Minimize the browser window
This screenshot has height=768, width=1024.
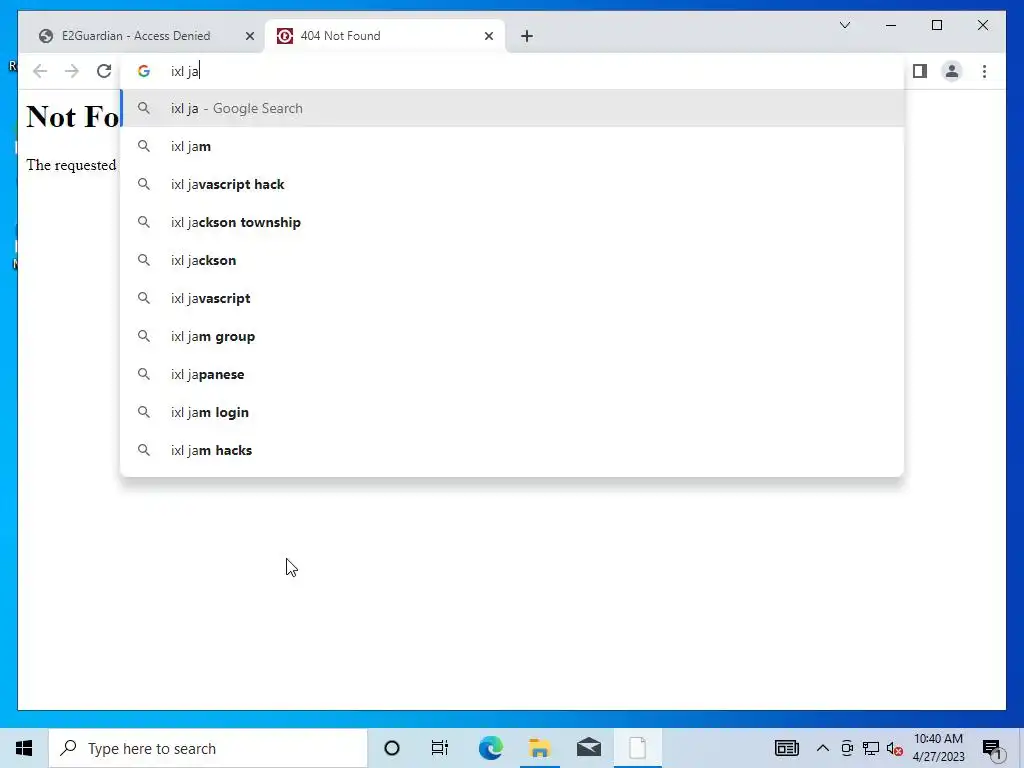coord(891,25)
